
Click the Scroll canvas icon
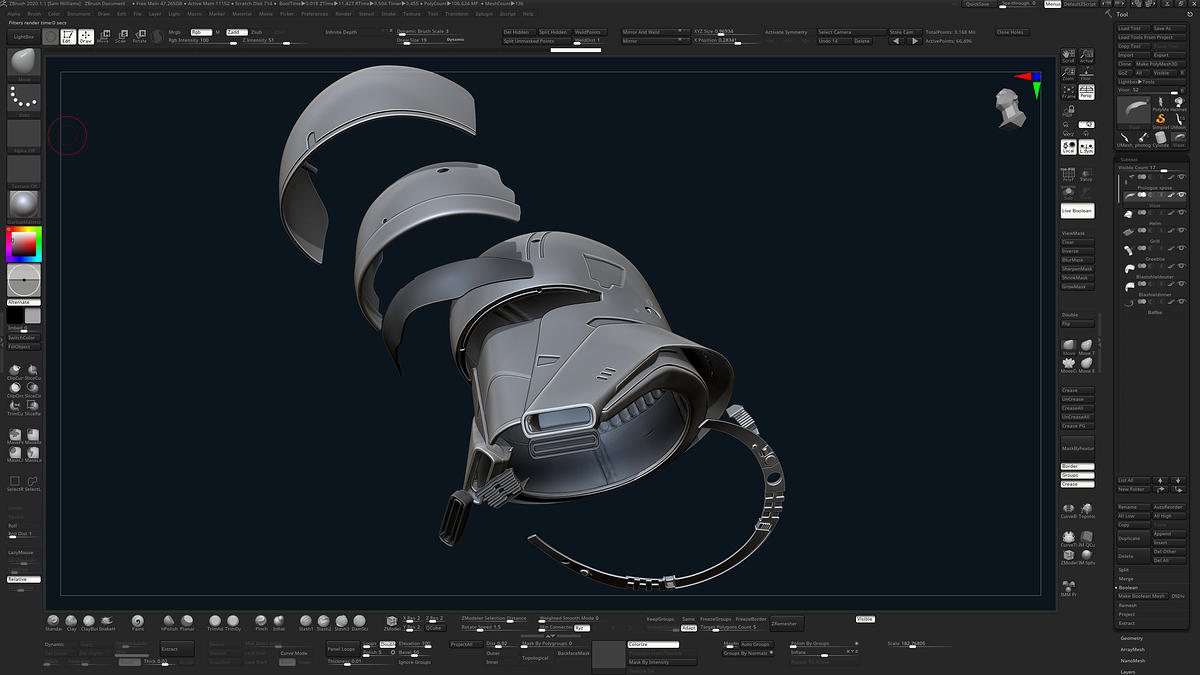click(1068, 56)
